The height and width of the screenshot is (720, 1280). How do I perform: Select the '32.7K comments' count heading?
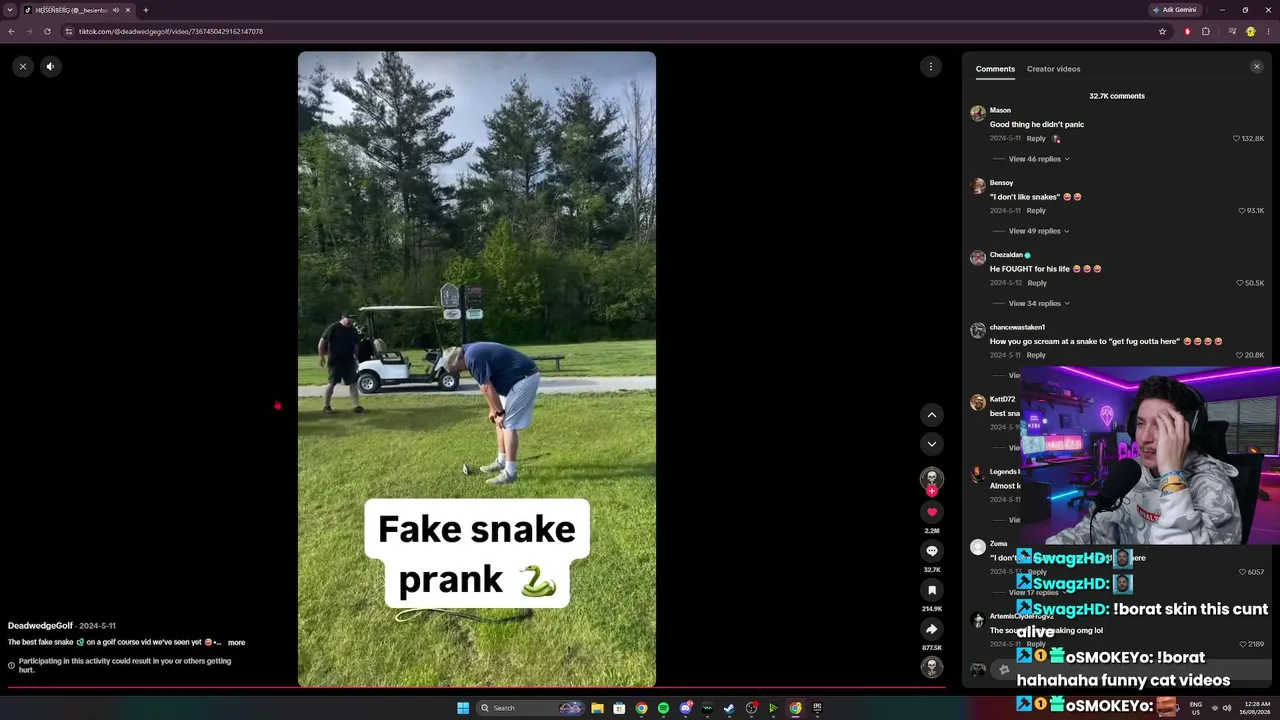coord(1117,96)
